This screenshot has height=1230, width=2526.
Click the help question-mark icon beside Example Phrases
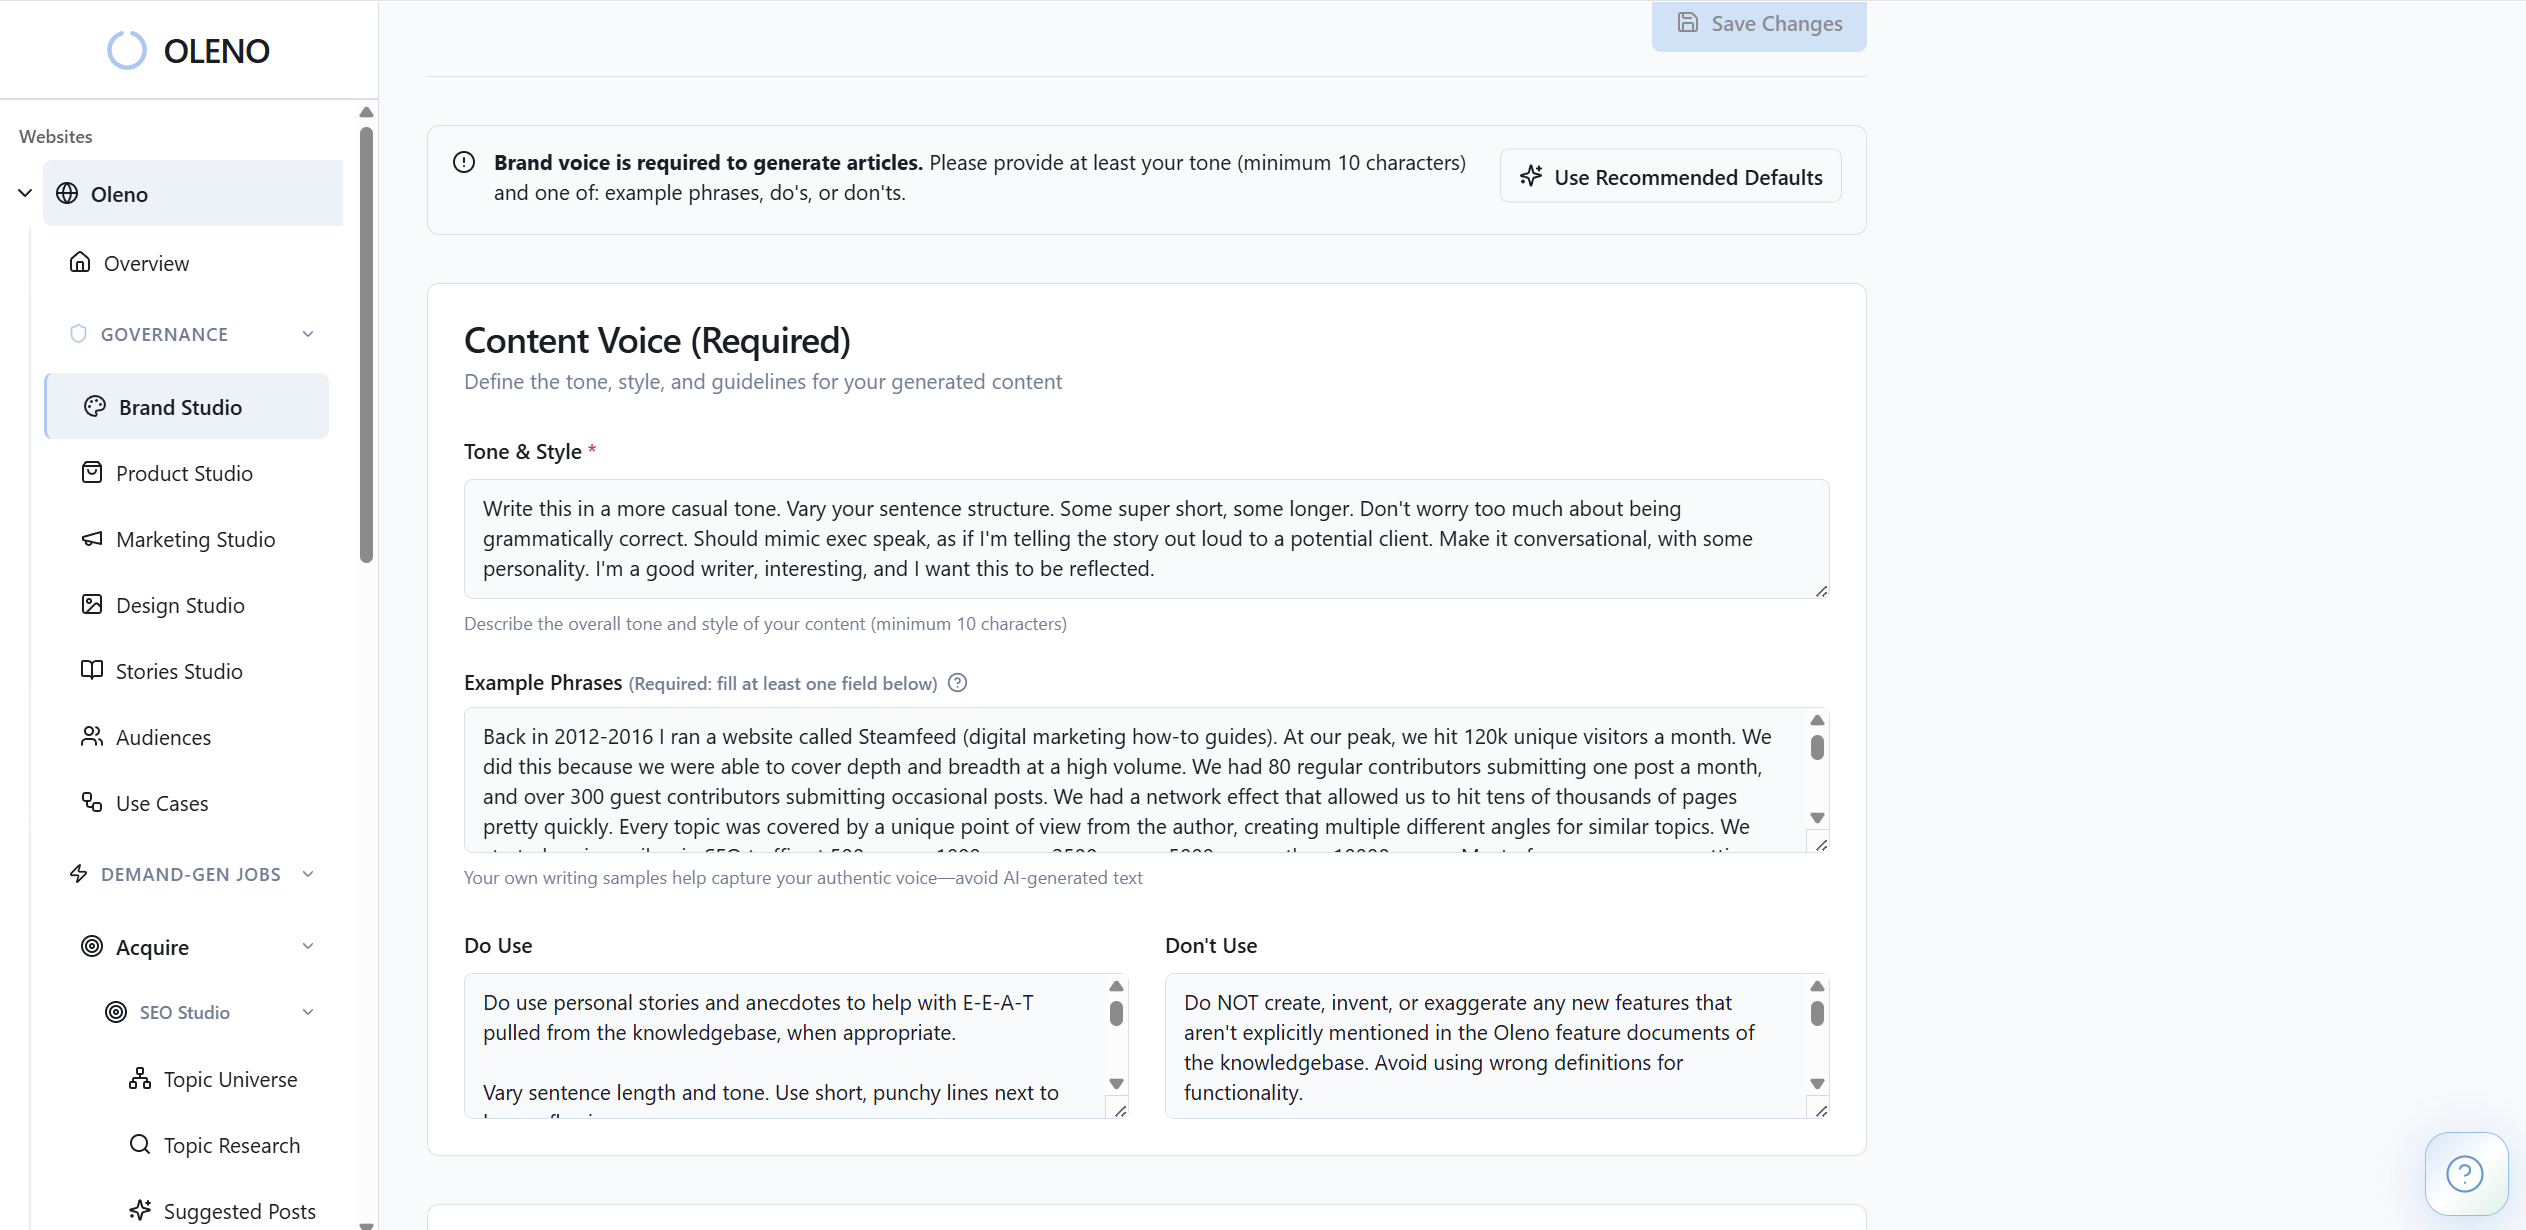pyautogui.click(x=957, y=683)
